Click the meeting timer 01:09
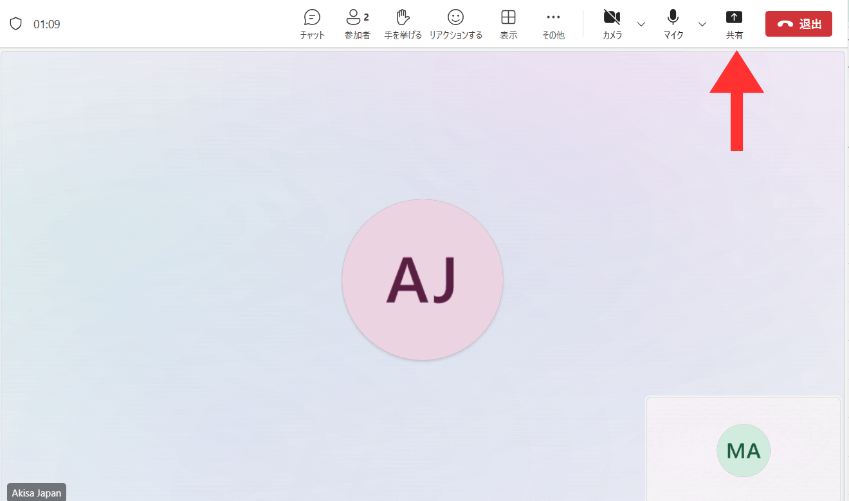Screen dimensions: 849x501 click(47, 24)
